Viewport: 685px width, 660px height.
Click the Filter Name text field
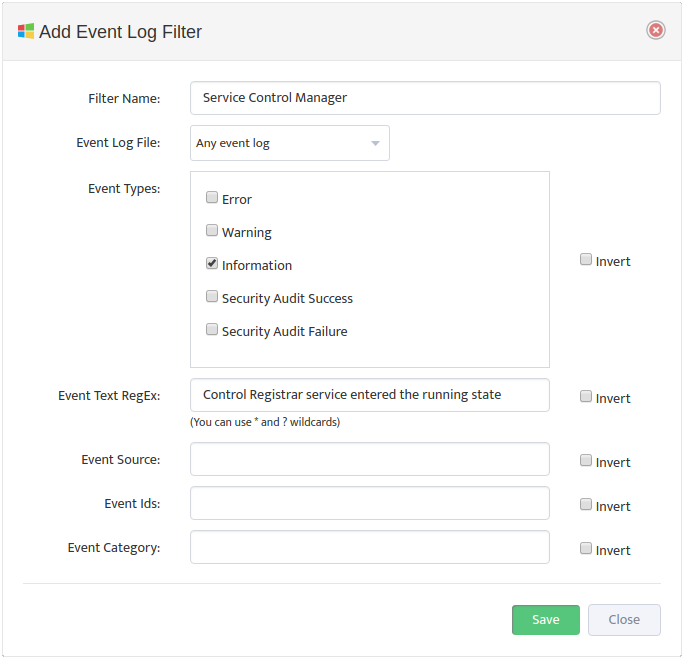[425, 98]
